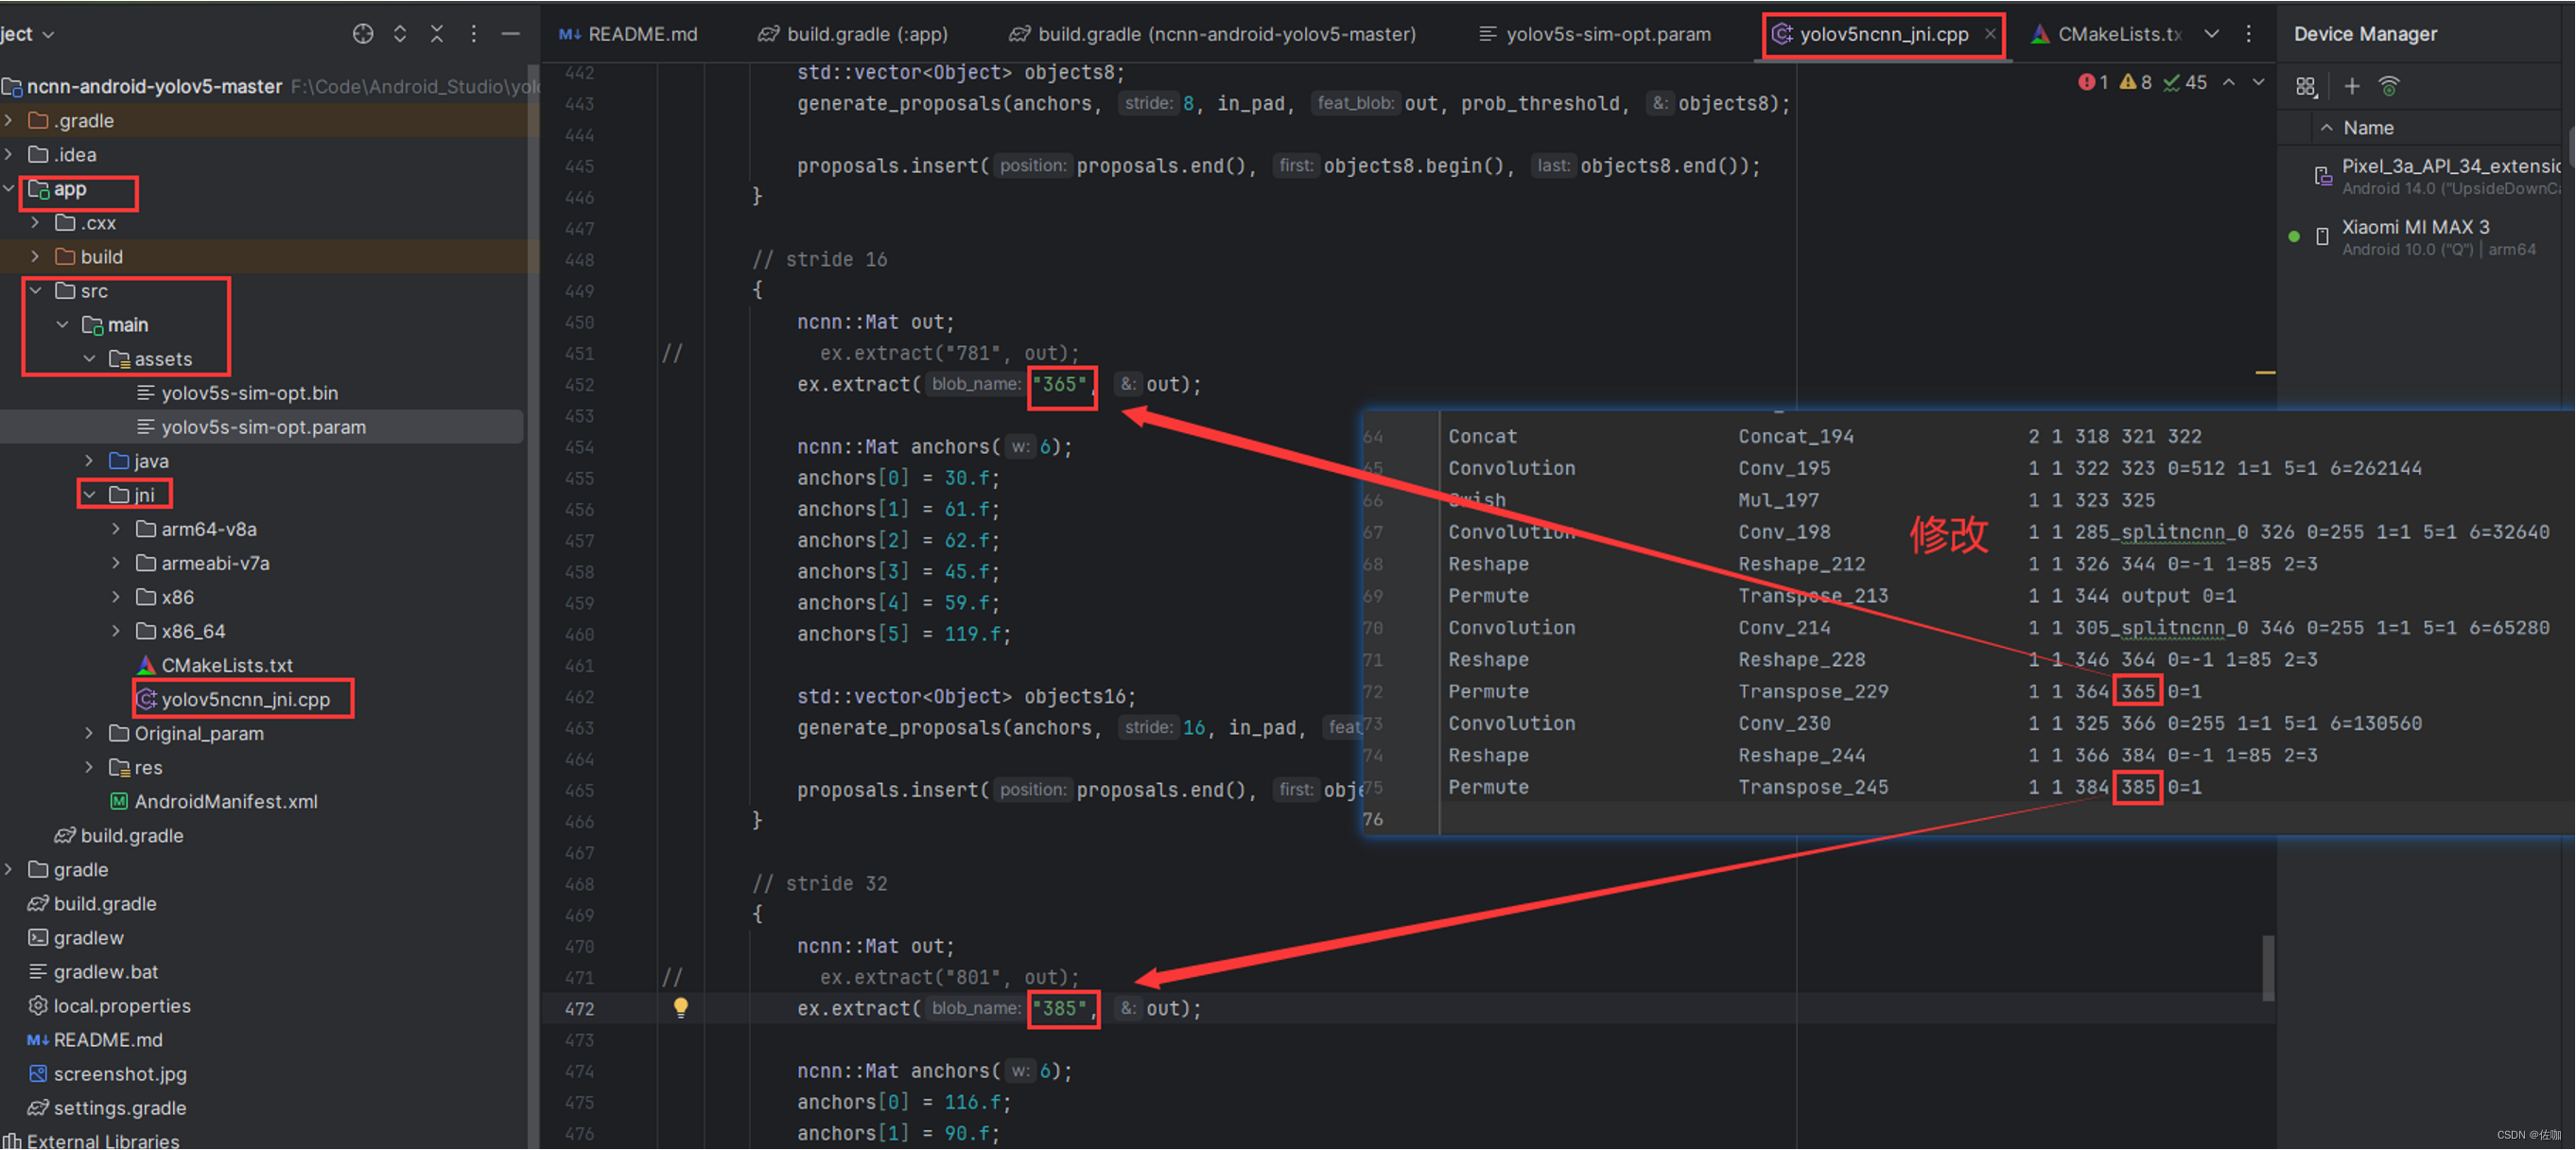The image size is (2576, 1150).
Task: Click the lightbulb quick-fix icon
Action: tap(680, 1007)
